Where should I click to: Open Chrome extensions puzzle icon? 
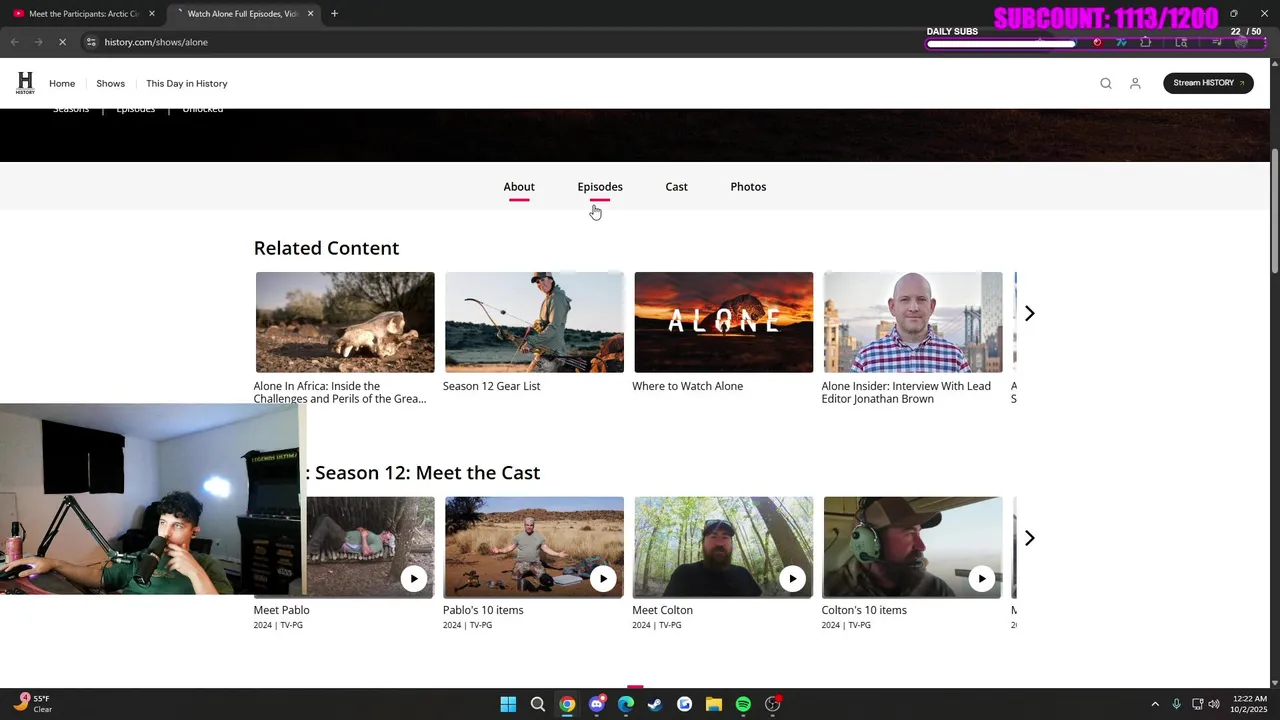1146,42
